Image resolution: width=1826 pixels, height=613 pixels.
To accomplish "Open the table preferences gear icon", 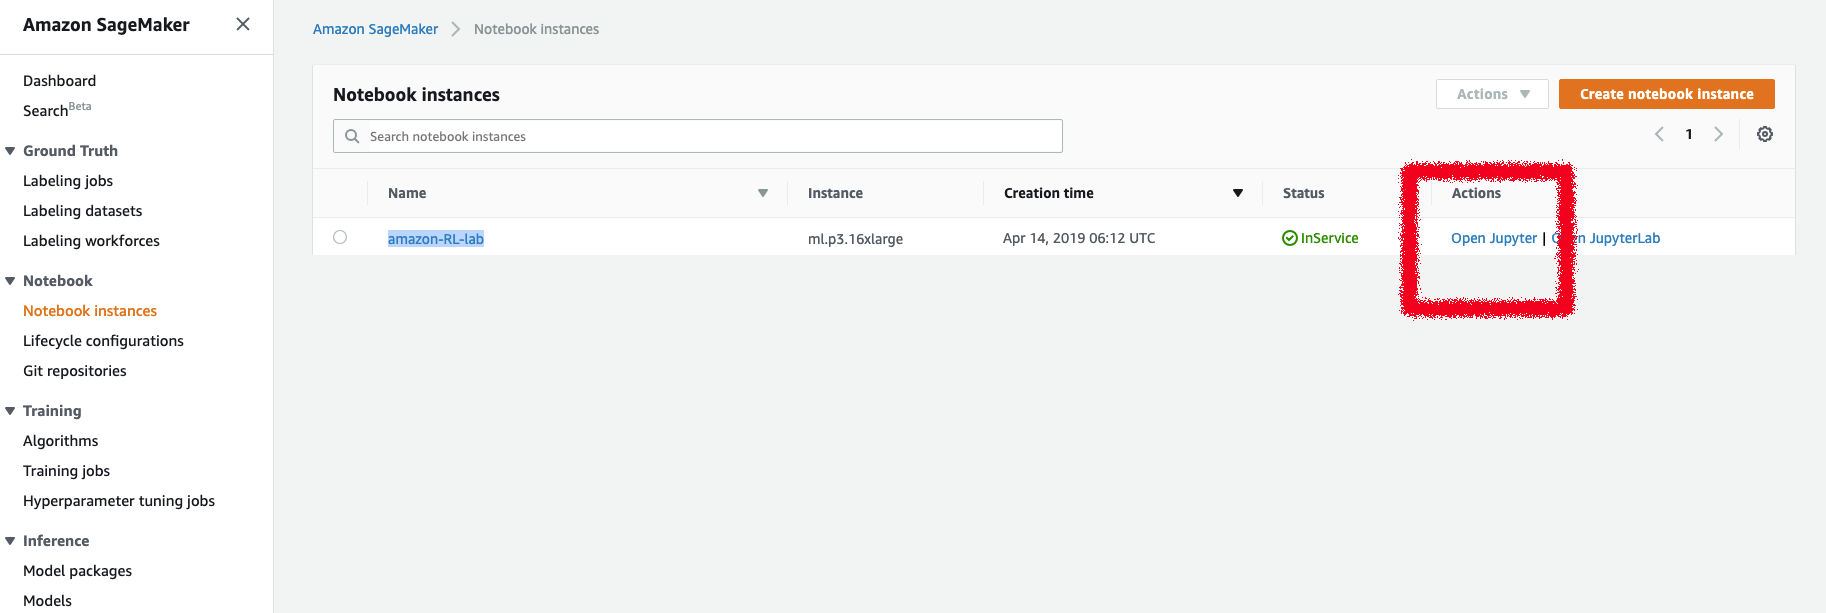I will (x=1765, y=134).
